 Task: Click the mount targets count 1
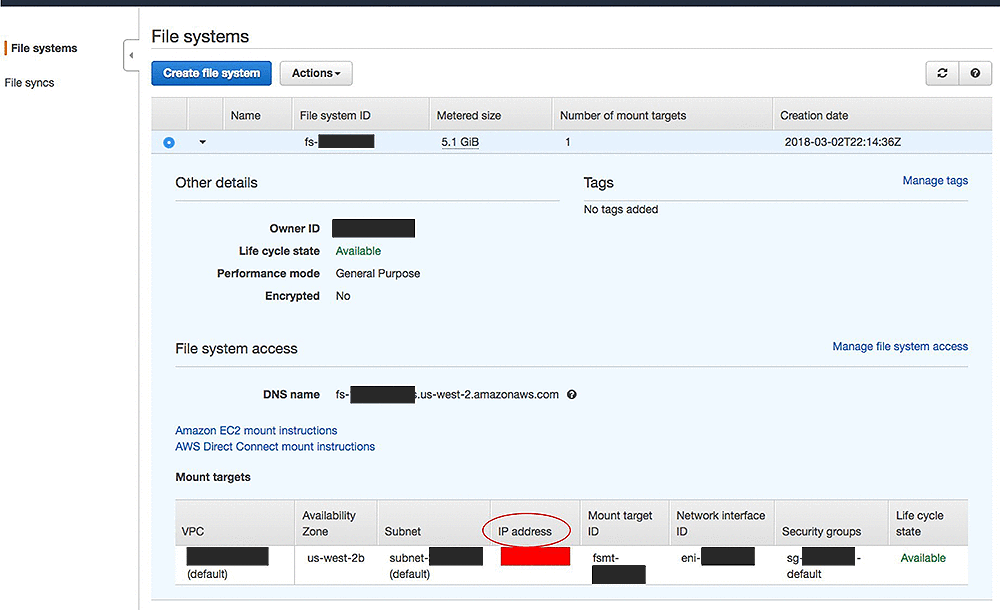568,142
